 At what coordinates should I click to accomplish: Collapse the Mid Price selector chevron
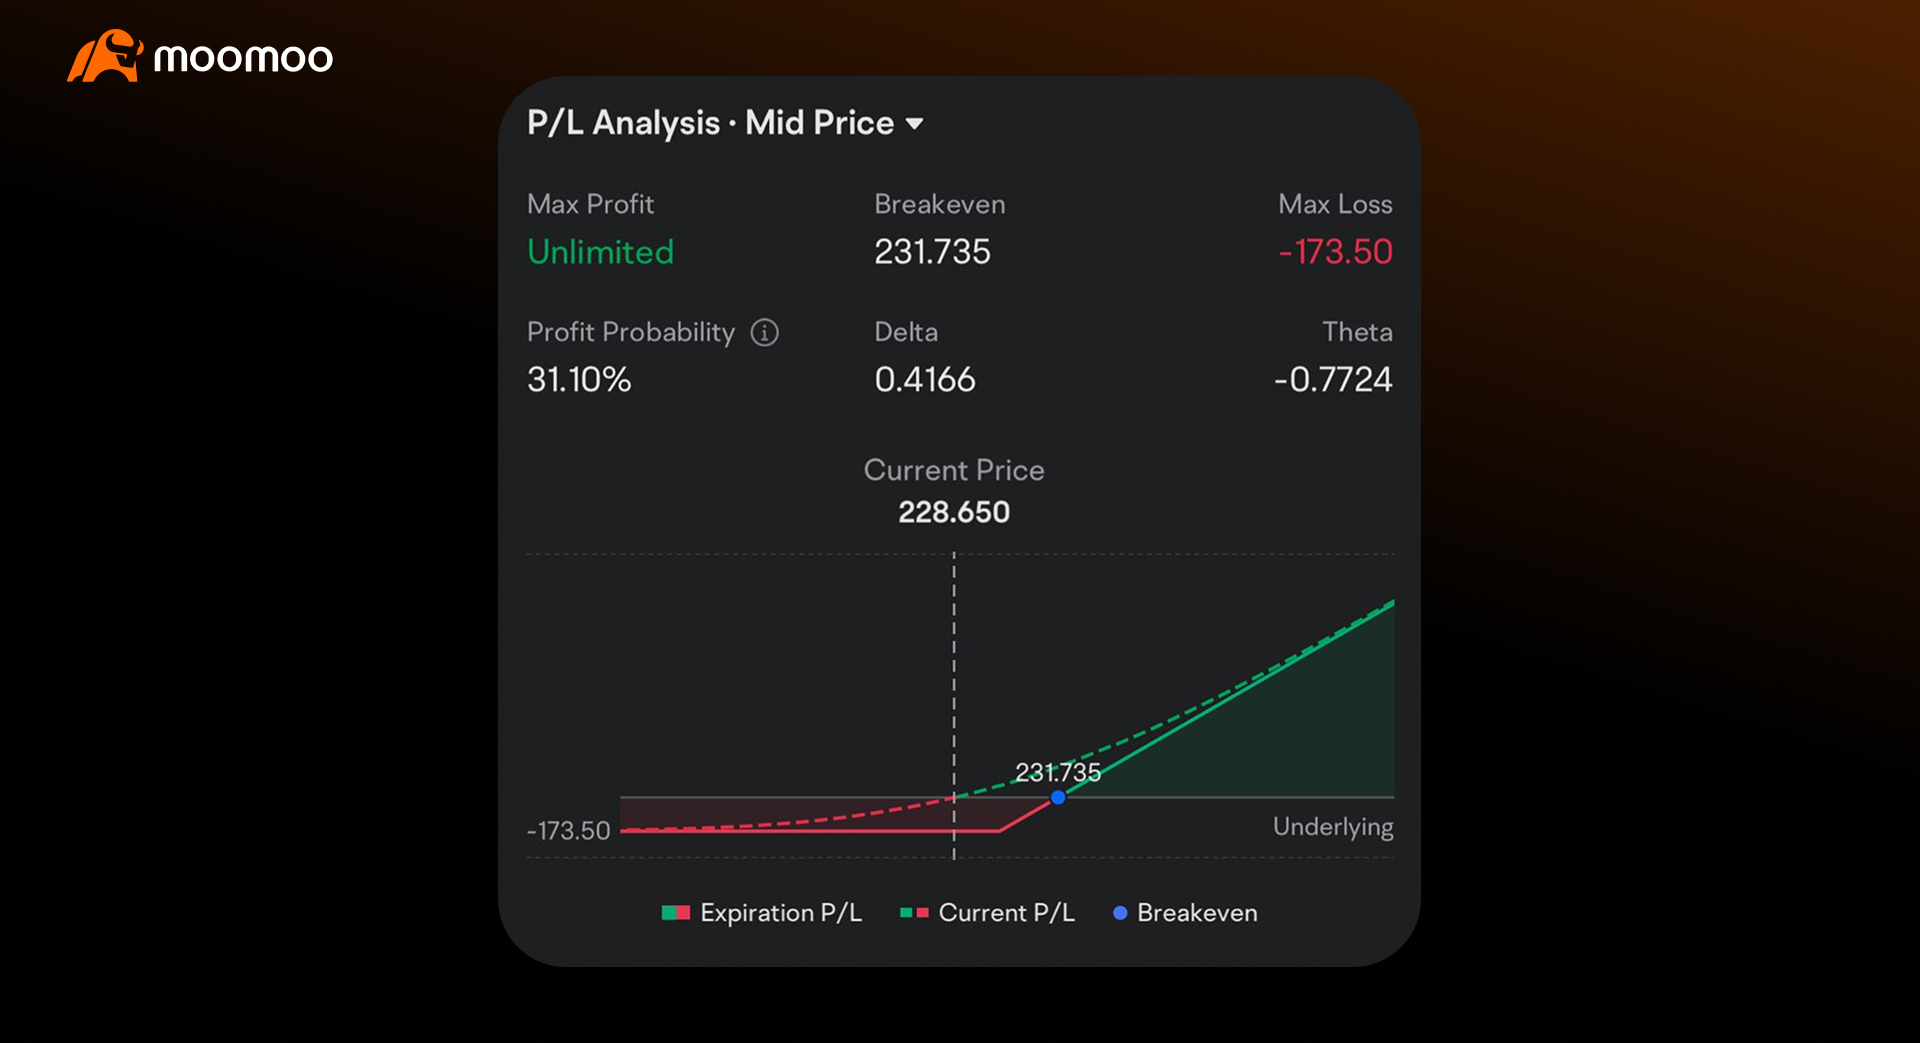915,123
